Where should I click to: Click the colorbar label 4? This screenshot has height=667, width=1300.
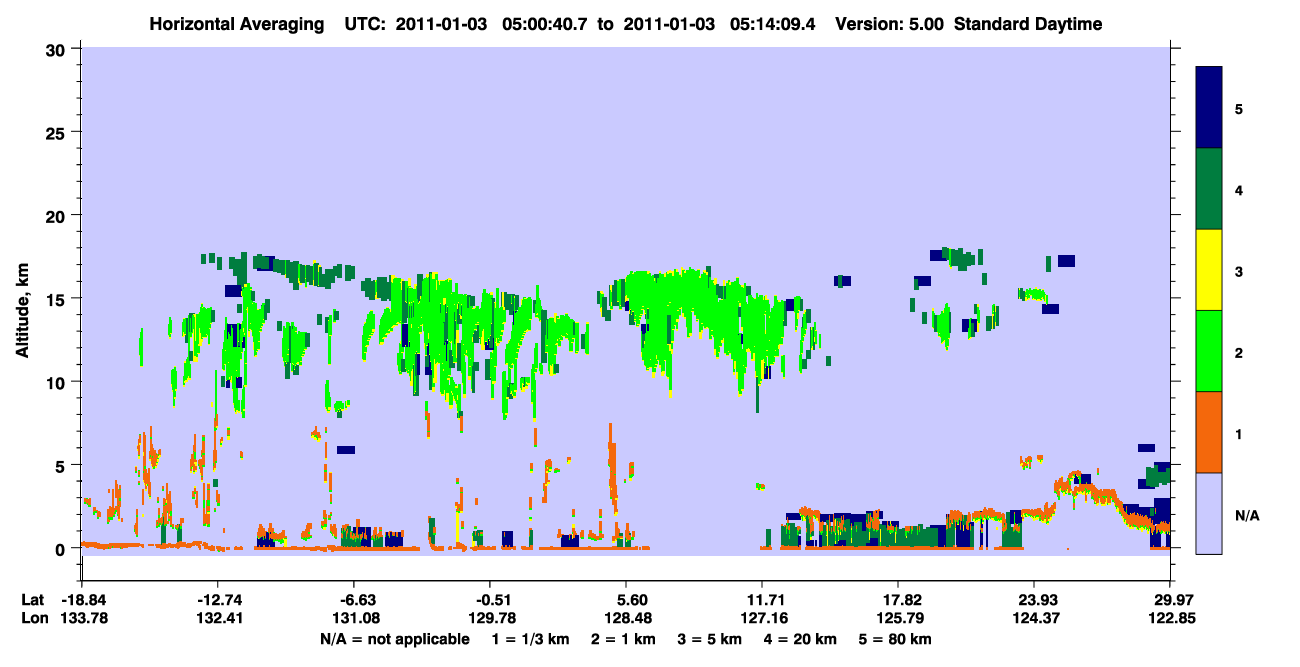pyautogui.click(x=1238, y=191)
